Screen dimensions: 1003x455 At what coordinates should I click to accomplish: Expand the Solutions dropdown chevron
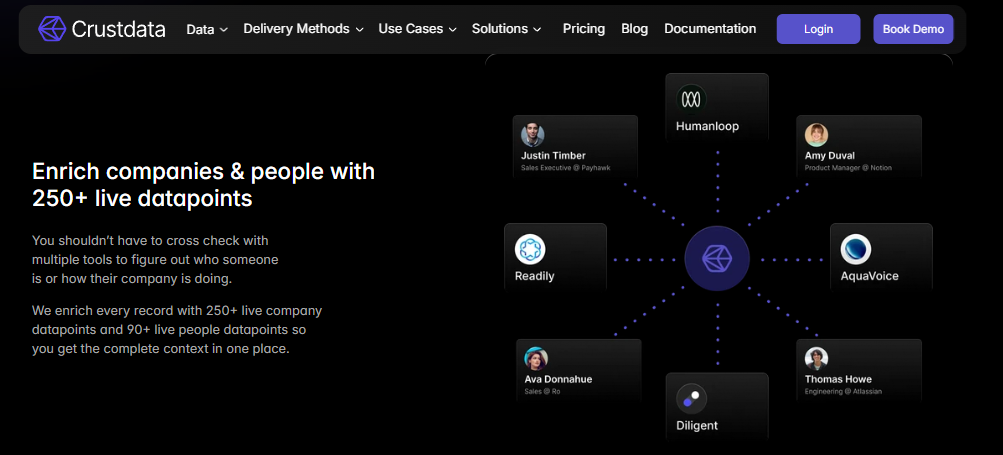[537, 29]
